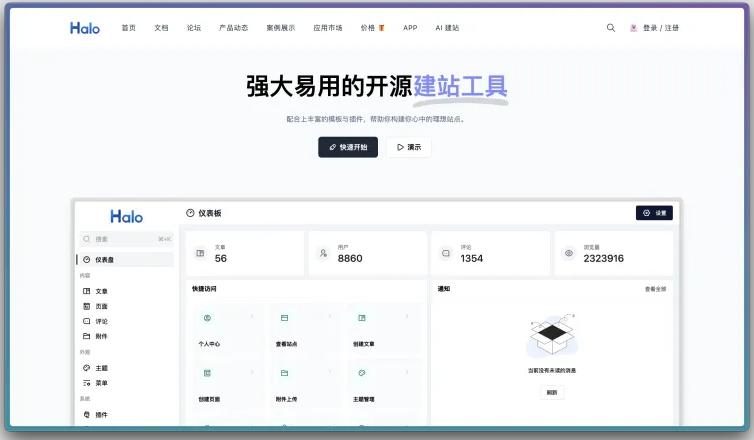Click the 登录 / 注册 link
Image resolution: width=754 pixels, height=440 pixels.
(x=660, y=28)
